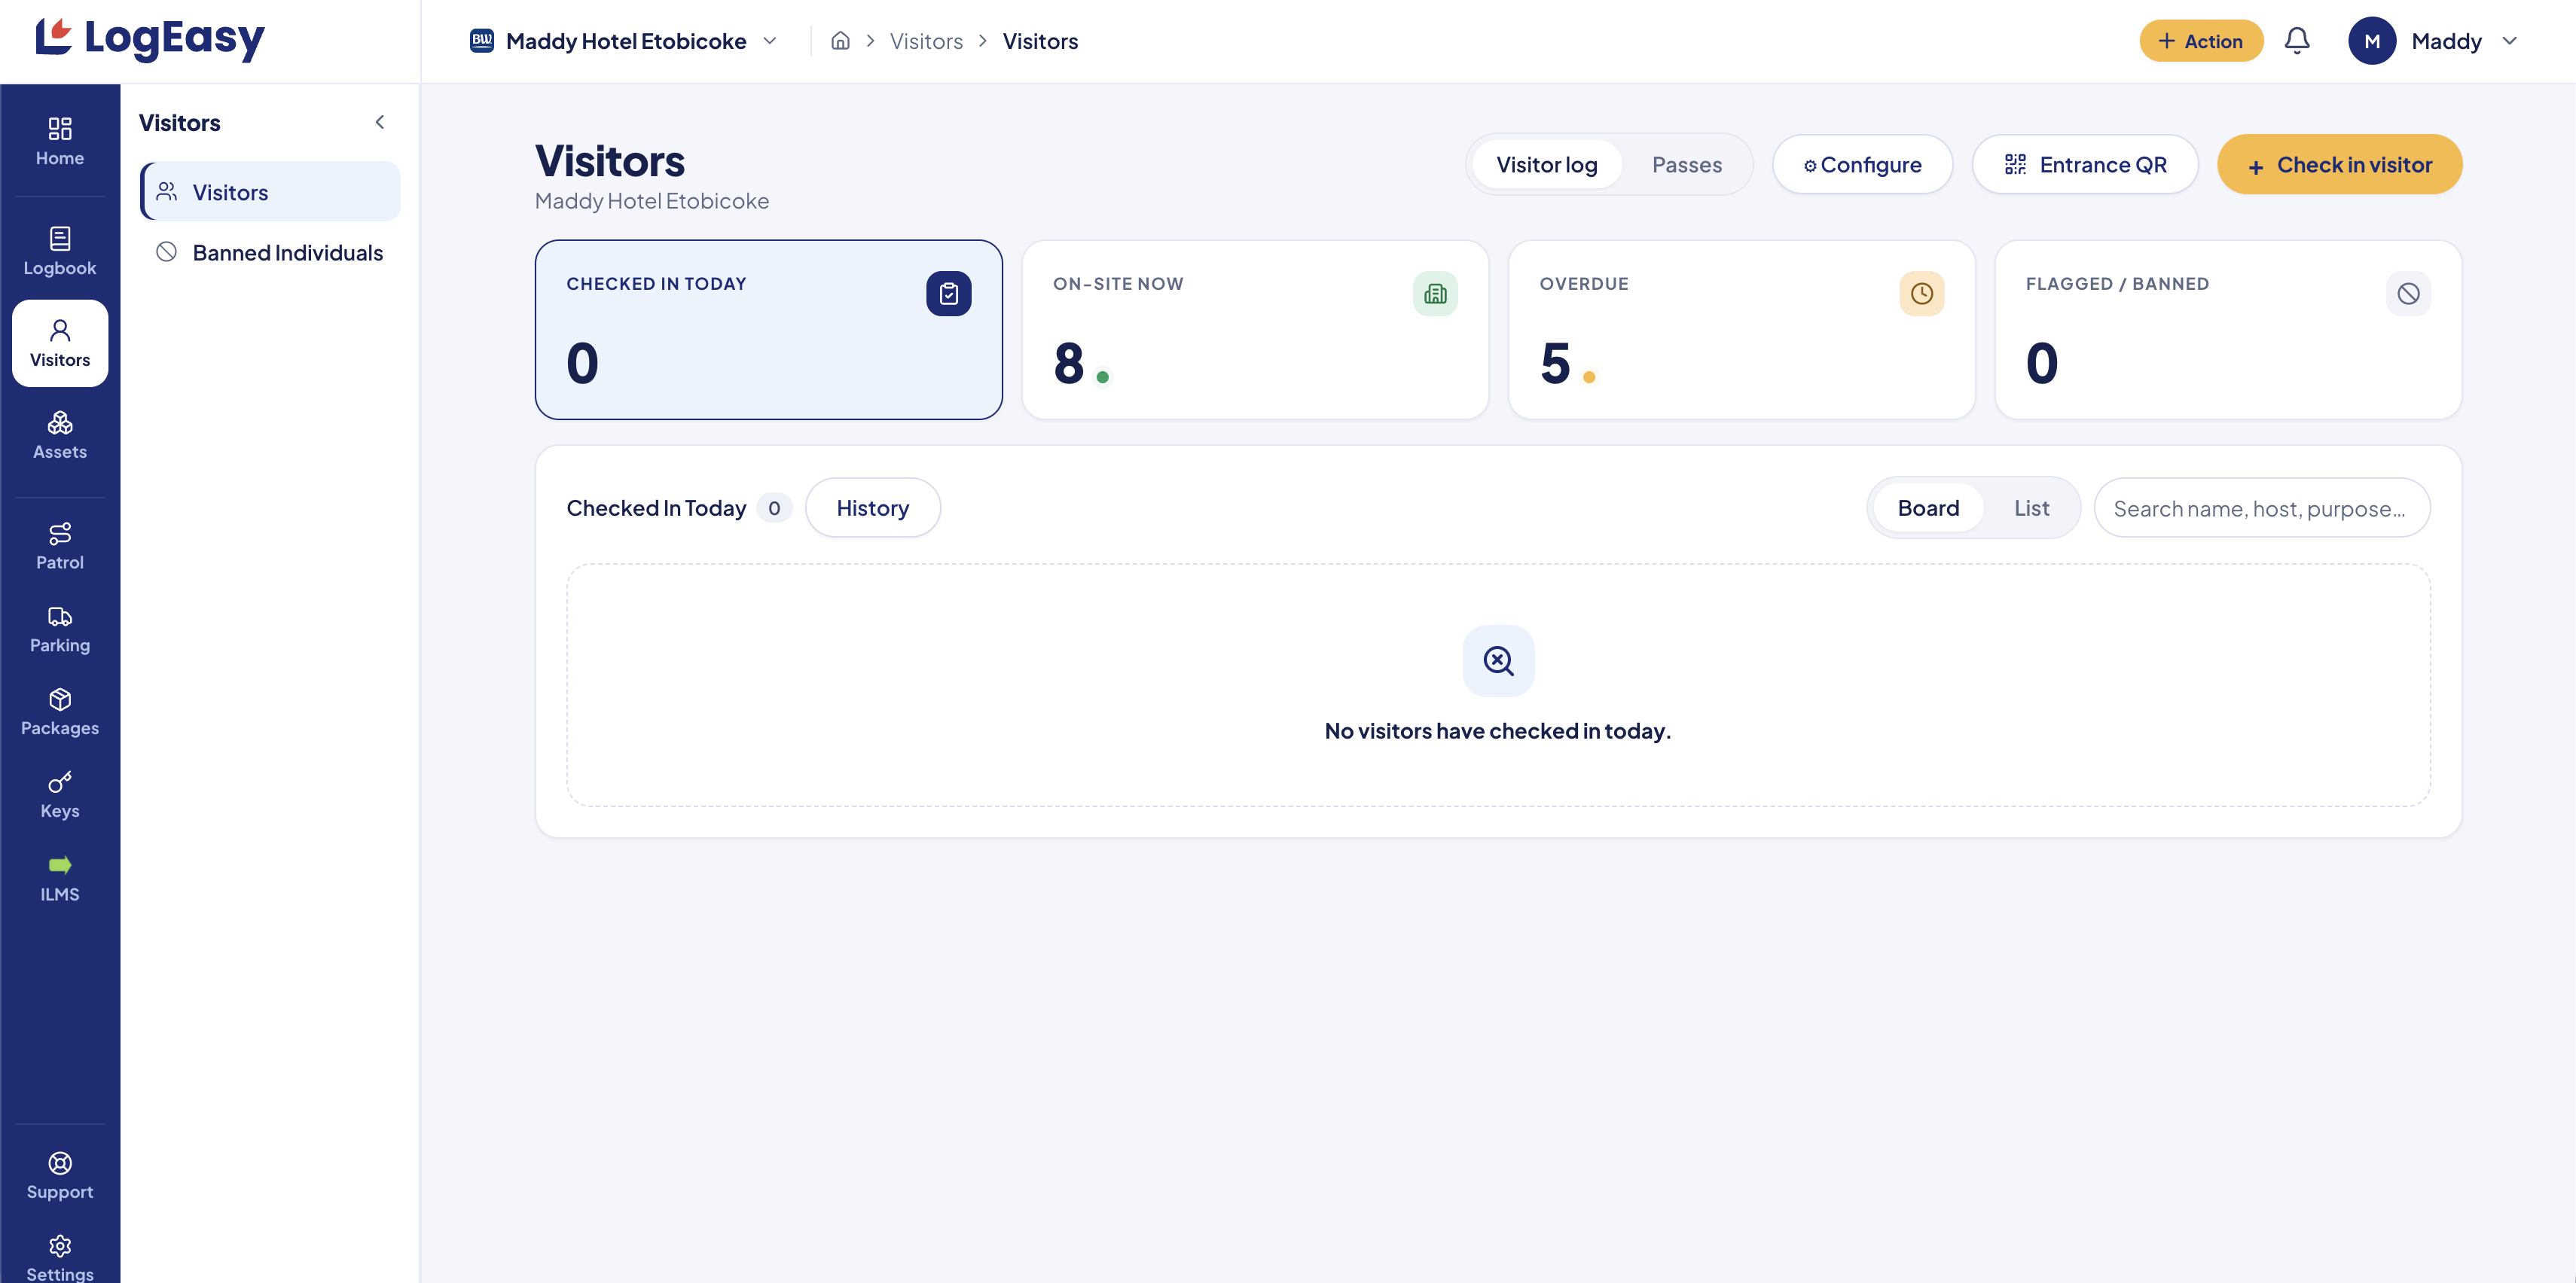Click the home breadcrumb icon

pos(840,41)
